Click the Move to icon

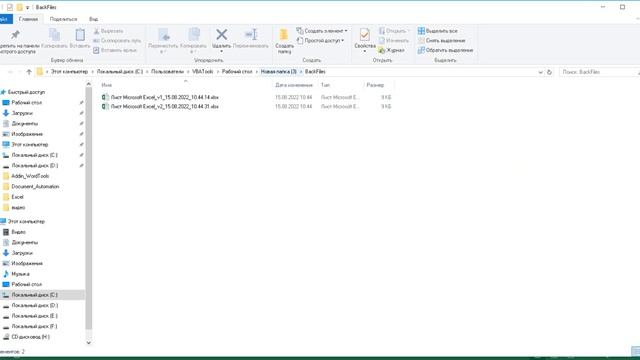coord(164,35)
